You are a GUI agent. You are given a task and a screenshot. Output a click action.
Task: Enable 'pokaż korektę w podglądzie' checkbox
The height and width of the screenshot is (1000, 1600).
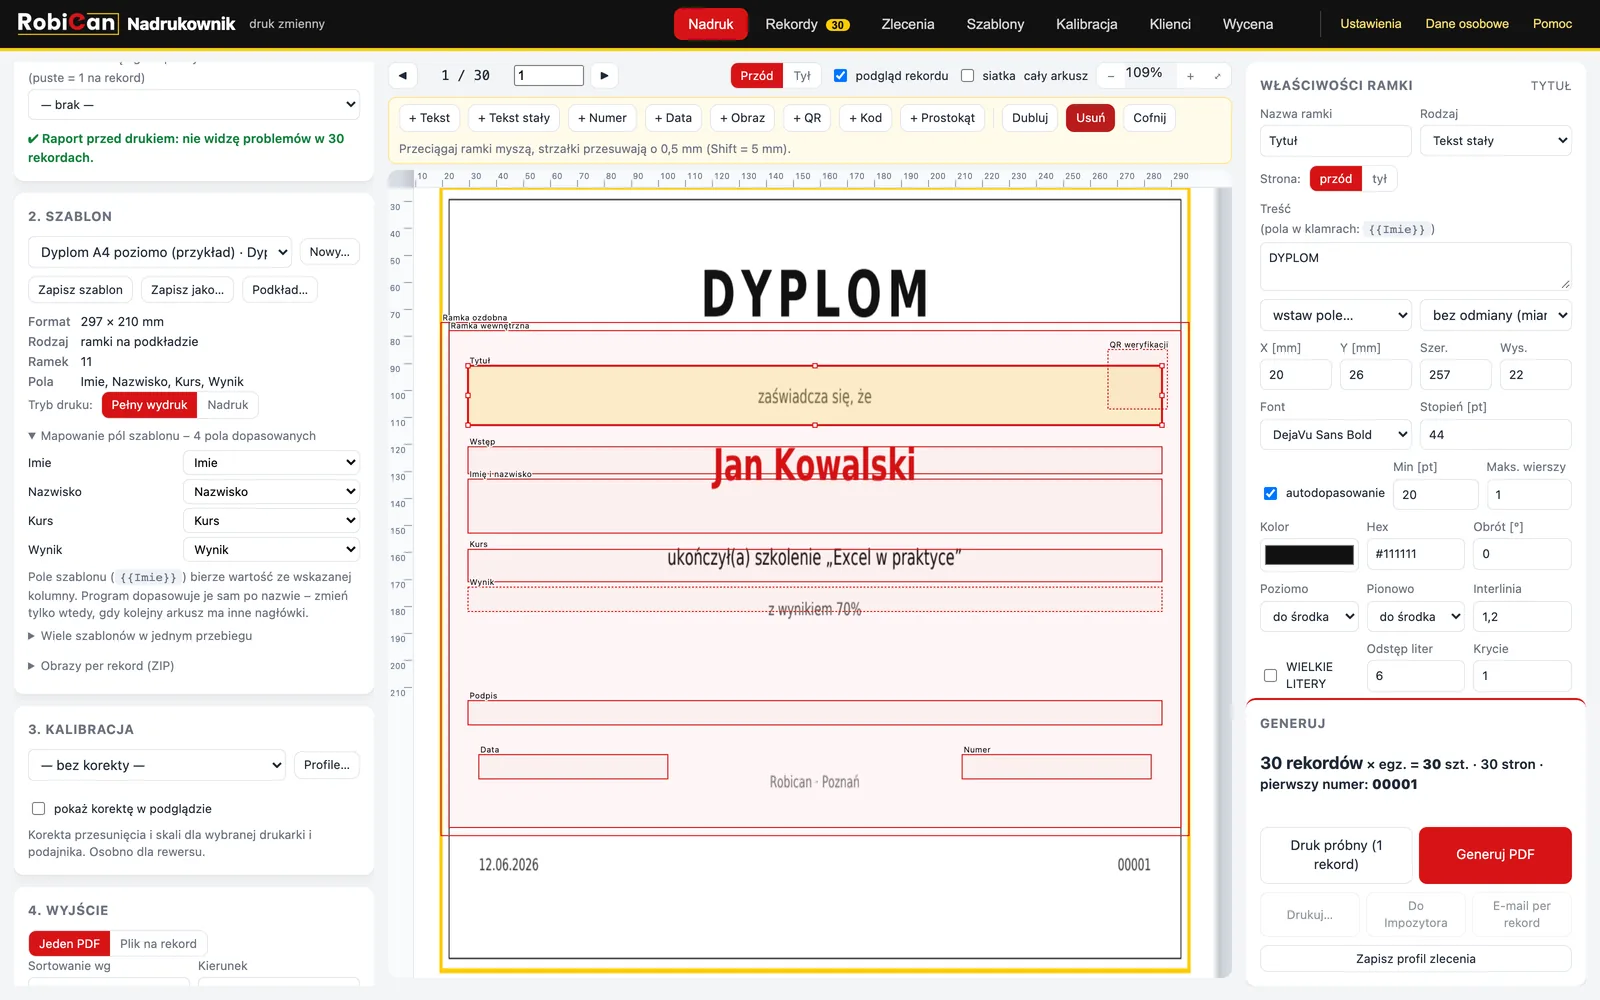coord(39,809)
